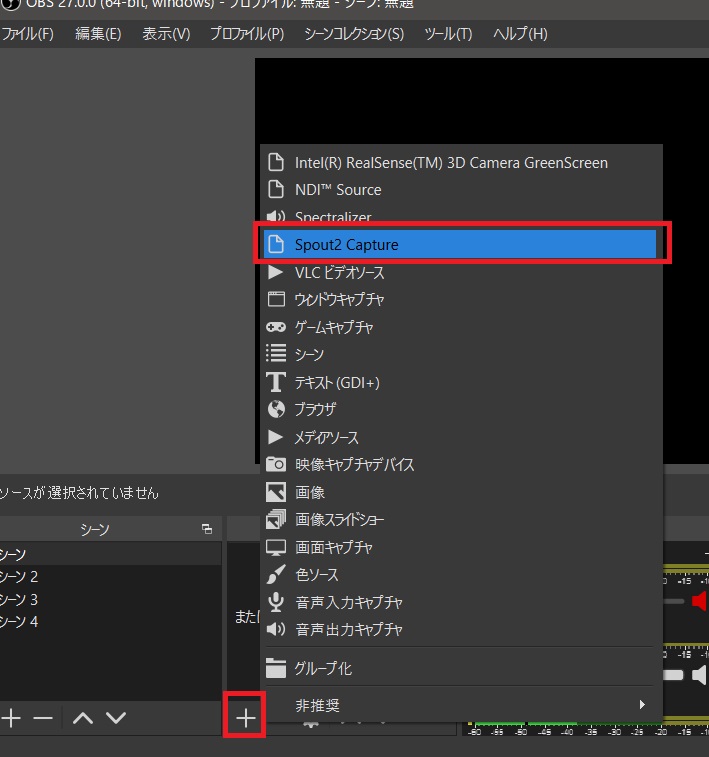Mute the lower mixer channel with the white speaker
The width and height of the screenshot is (709, 757).
tap(700, 675)
